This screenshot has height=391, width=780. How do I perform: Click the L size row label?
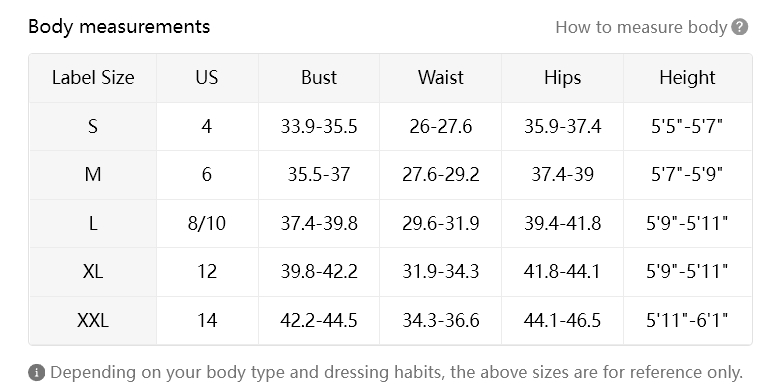tap(93, 223)
